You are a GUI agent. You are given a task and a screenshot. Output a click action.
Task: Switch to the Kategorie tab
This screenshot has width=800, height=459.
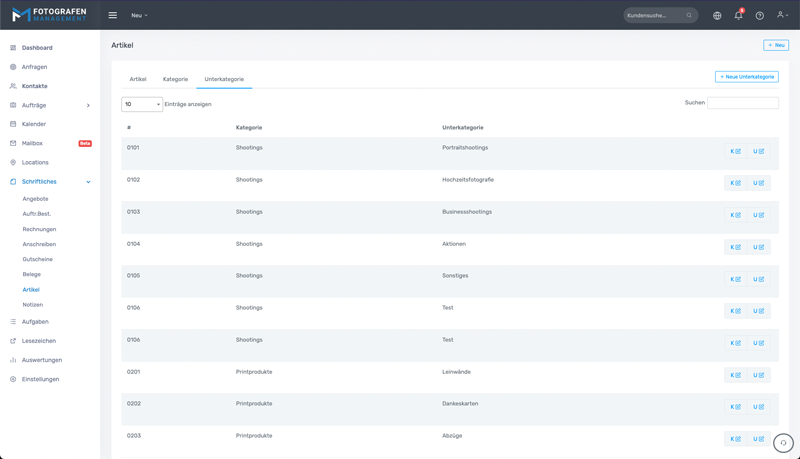(175, 79)
